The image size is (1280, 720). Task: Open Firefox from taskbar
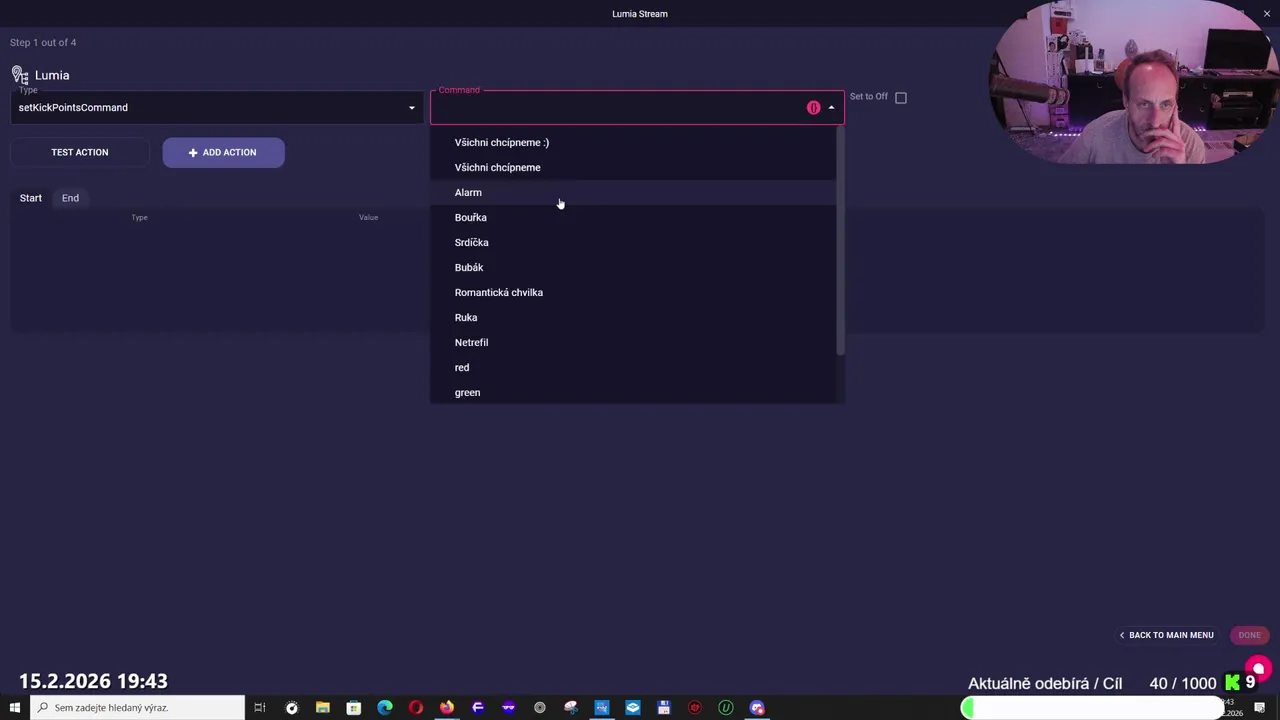[447, 708]
